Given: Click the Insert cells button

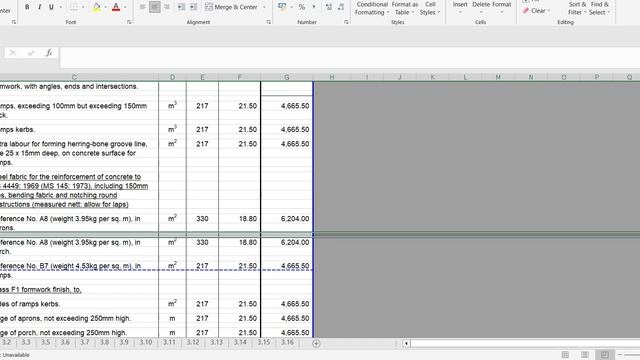Looking at the screenshot, I should (460, 7).
